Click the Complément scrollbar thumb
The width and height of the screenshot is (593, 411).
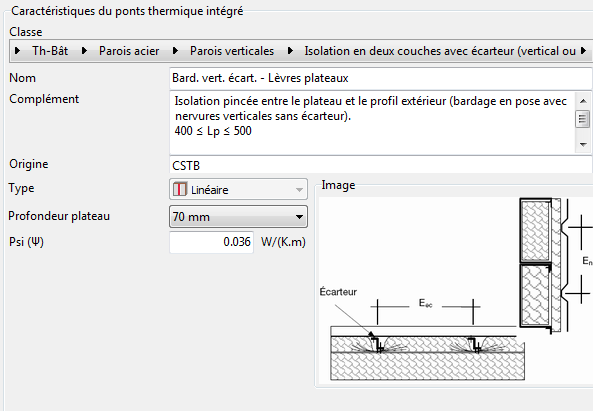(x=582, y=119)
